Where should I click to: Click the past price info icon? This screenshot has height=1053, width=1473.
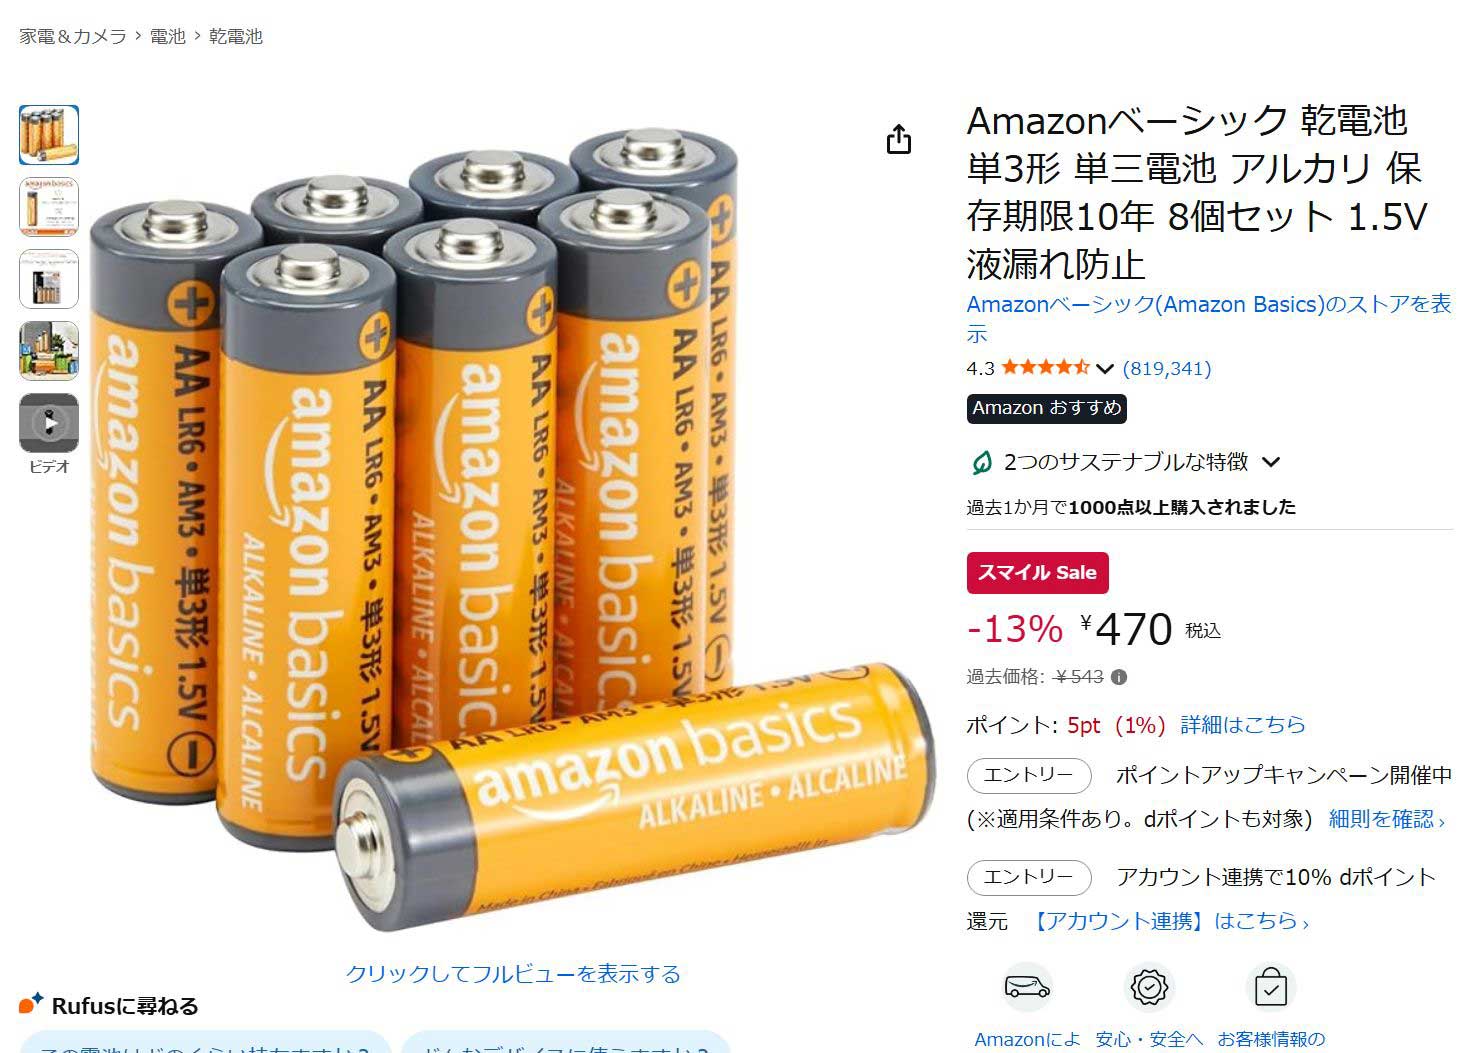(1119, 677)
